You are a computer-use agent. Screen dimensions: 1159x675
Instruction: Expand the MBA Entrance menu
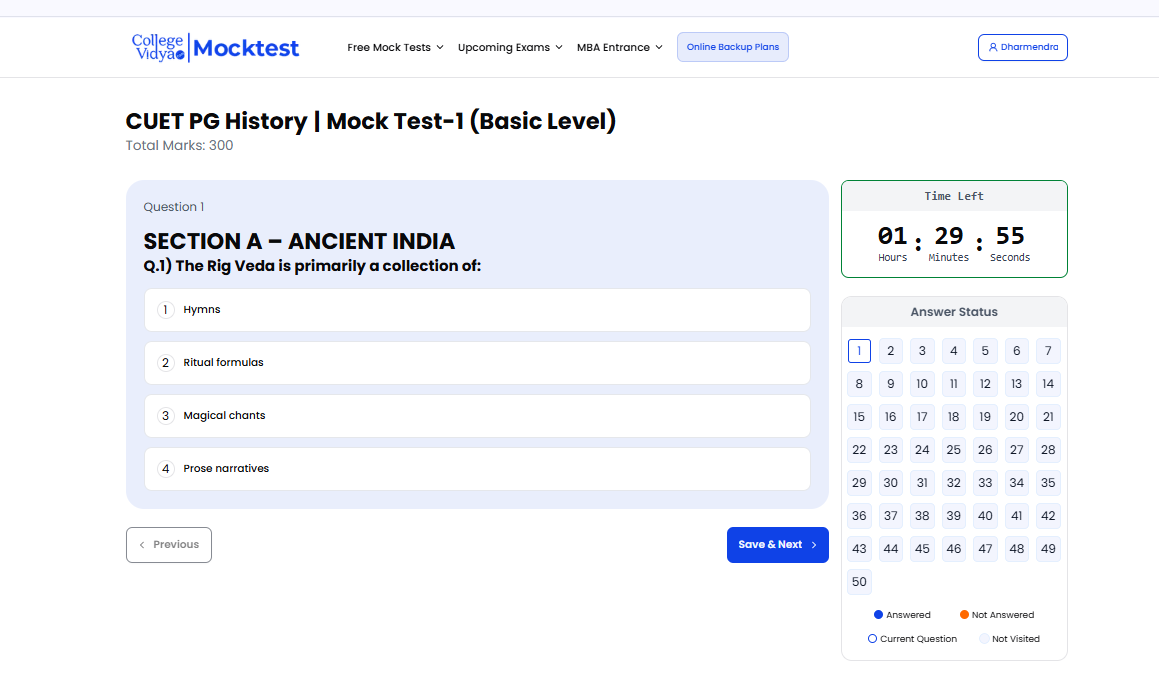click(619, 47)
